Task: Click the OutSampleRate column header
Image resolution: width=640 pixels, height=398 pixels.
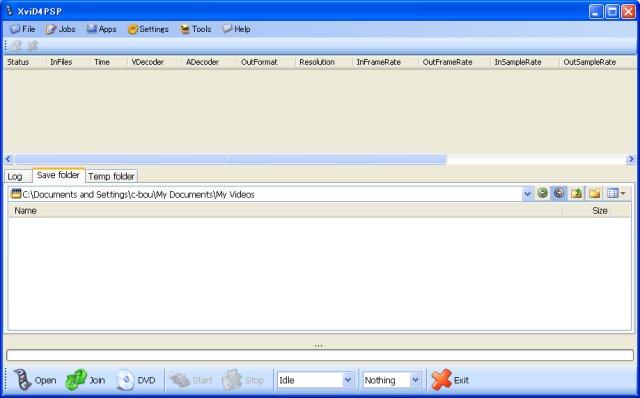Action: [597, 62]
